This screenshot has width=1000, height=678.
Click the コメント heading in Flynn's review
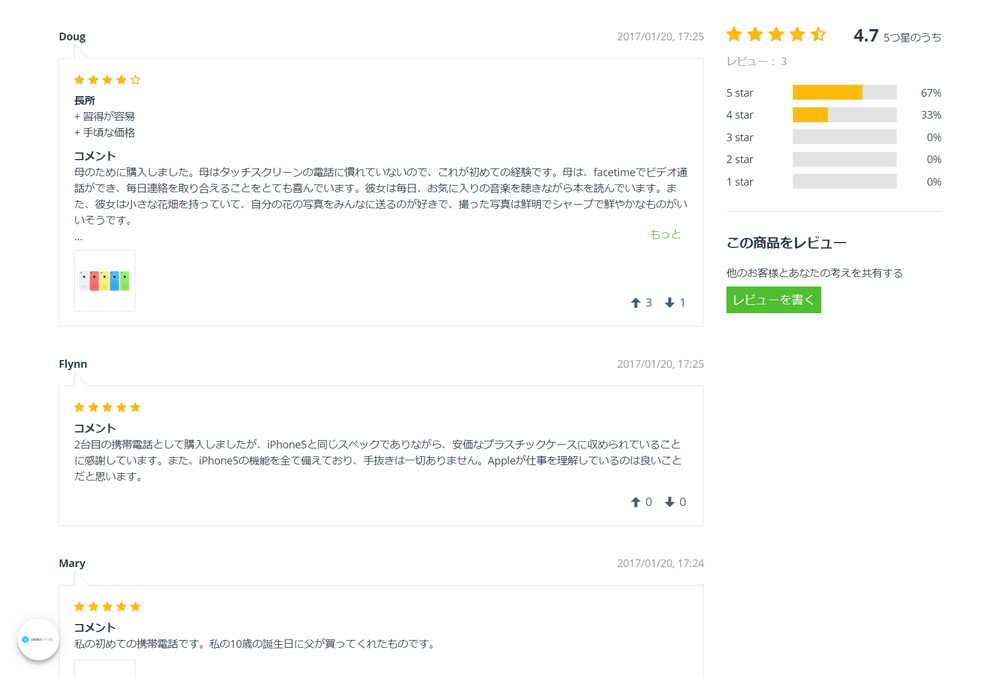(x=94, y=428)
